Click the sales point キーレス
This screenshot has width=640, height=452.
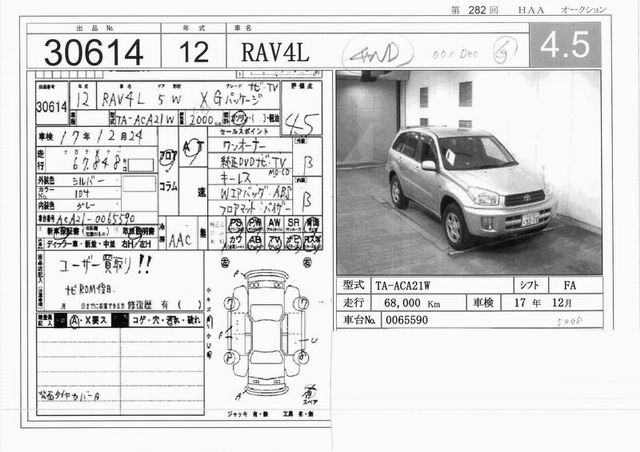pos(236,177)
